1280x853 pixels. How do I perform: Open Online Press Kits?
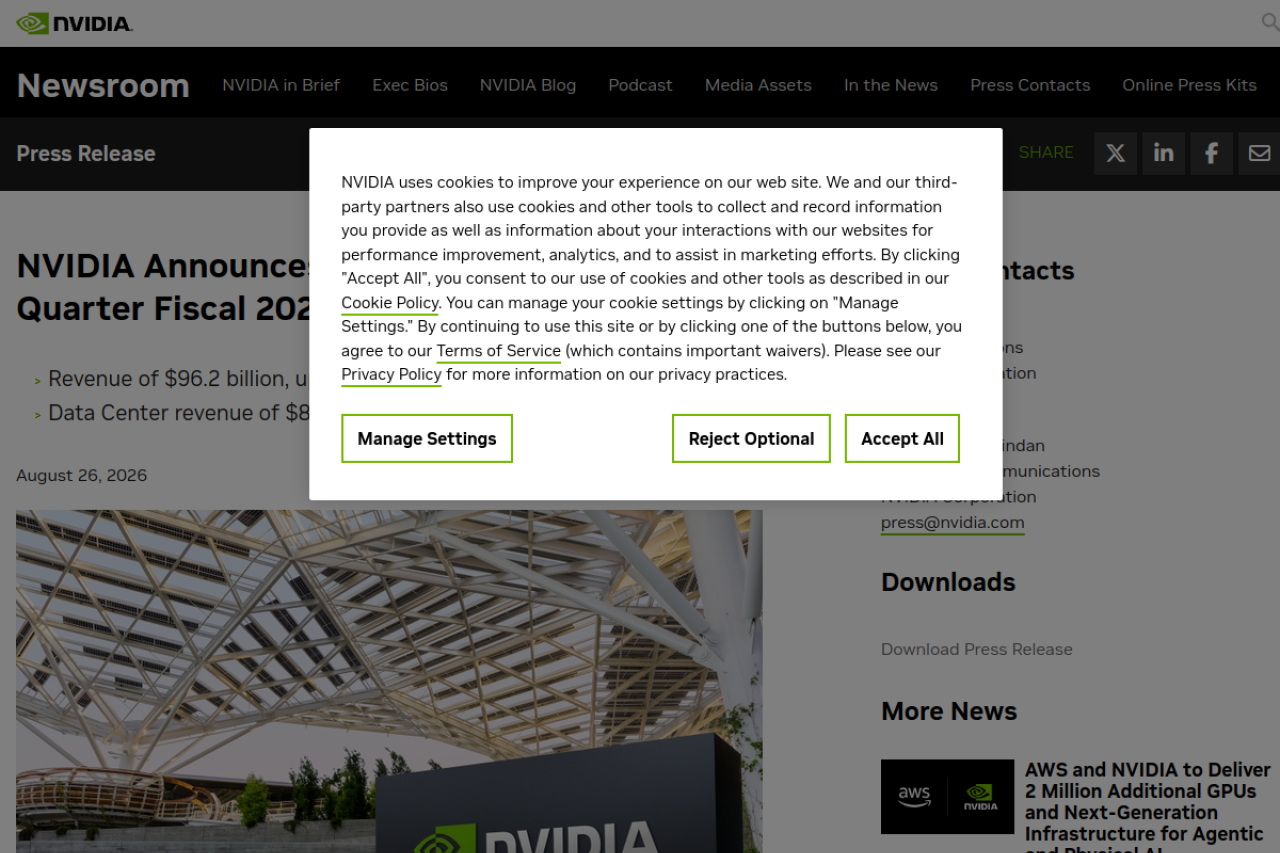(x=1189, y=85)
